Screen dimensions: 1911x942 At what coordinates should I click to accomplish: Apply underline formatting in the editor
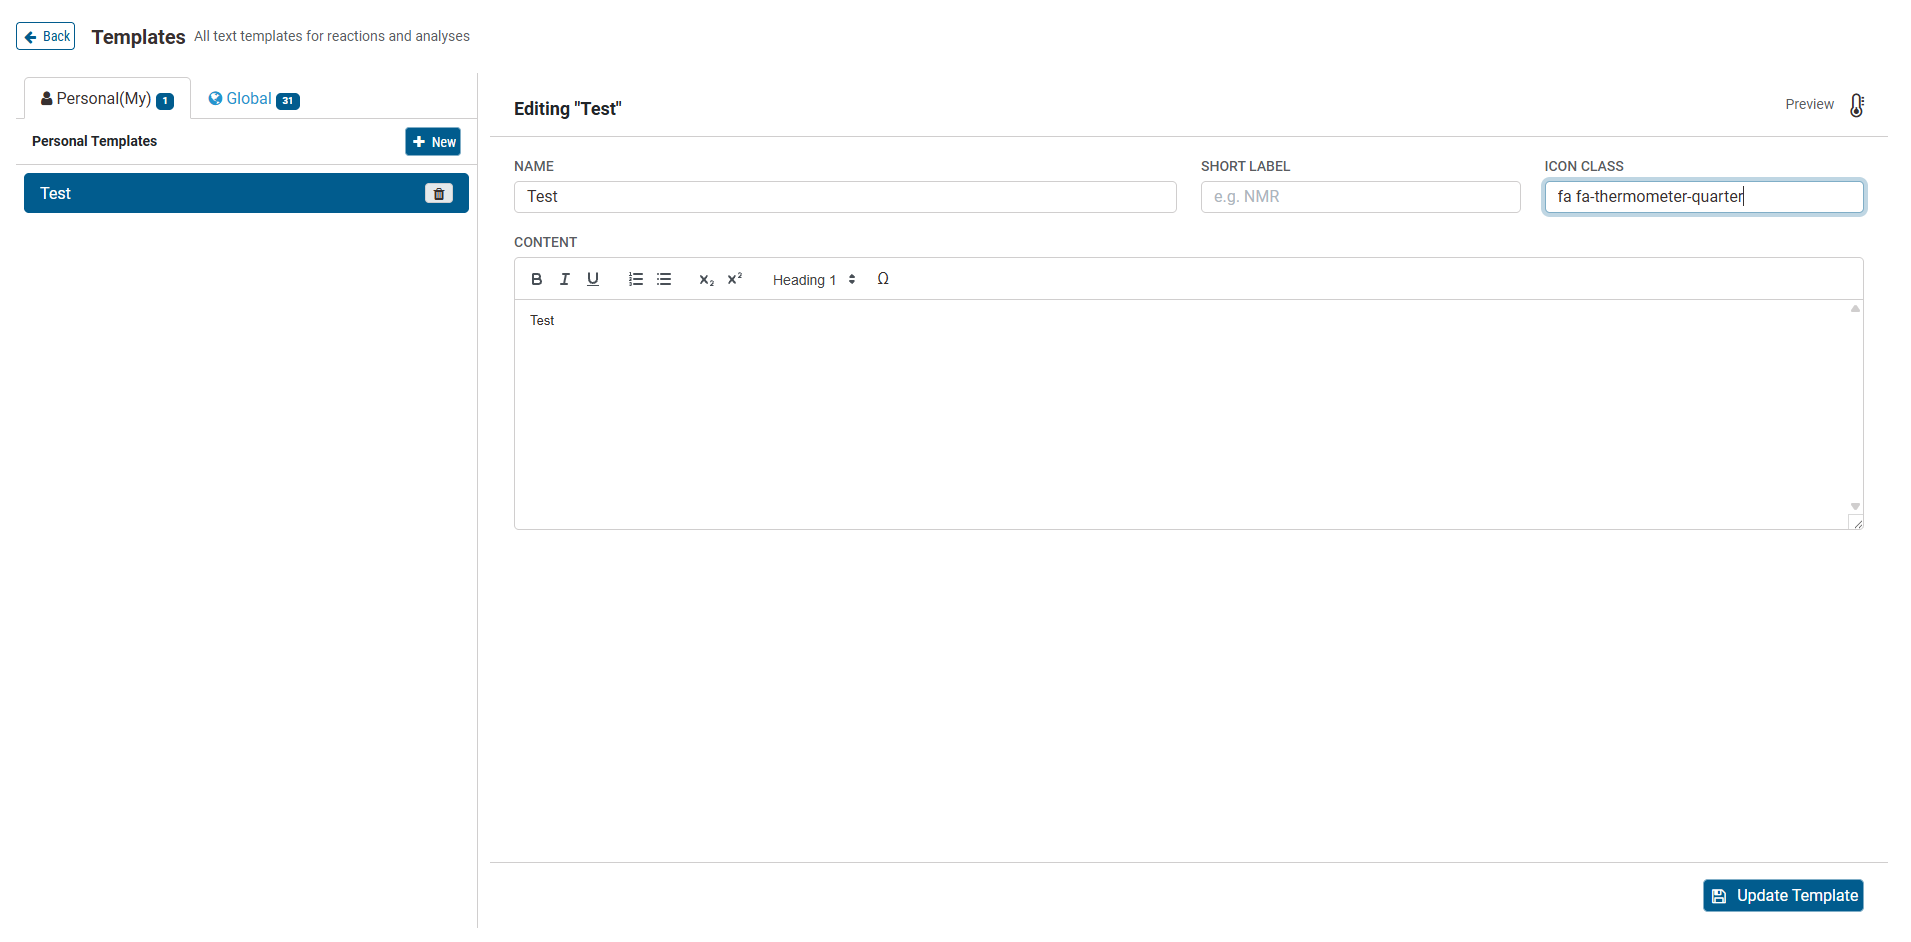coord(592,279)
